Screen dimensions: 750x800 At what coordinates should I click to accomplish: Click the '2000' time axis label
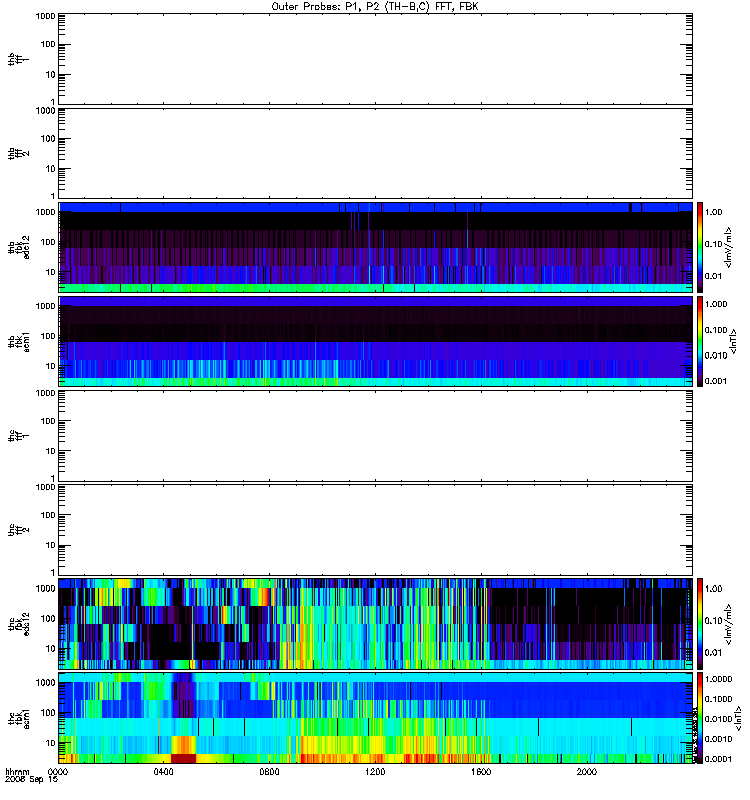pos(587,772)
